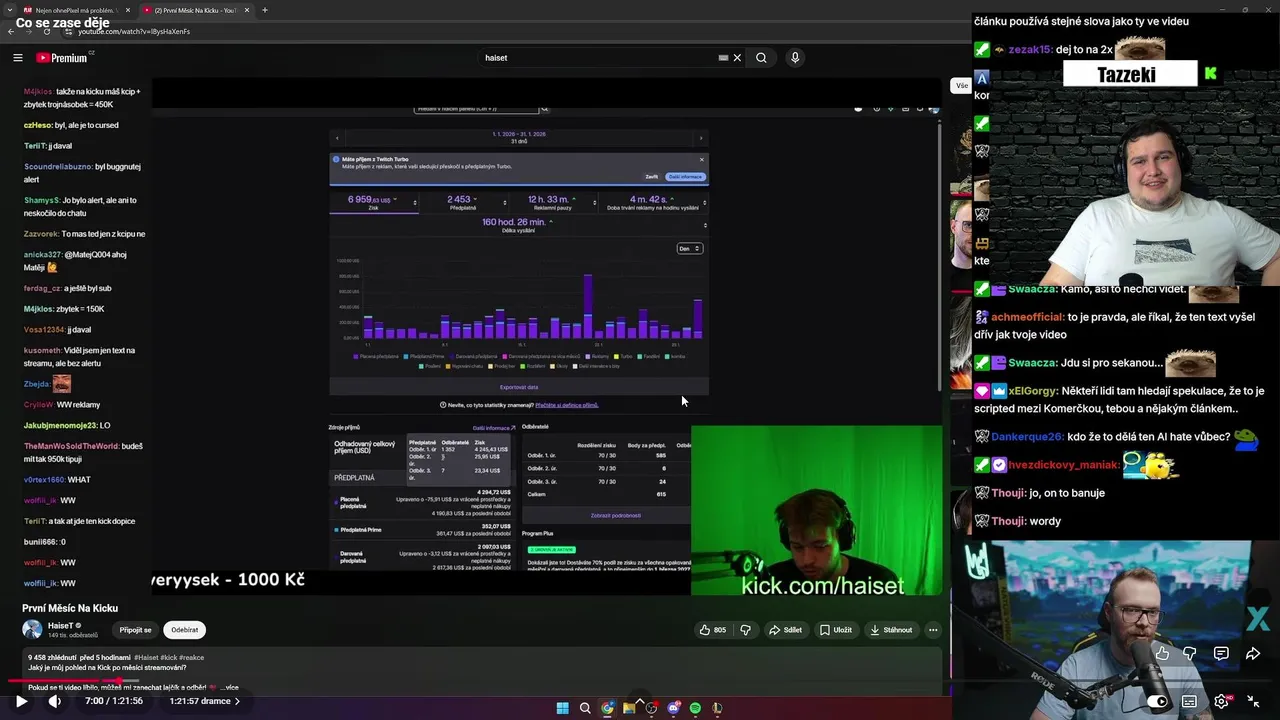Open the Chrome icon on the taskbar
The image size is (1280, 720).
pyautogui.click(x=607, y=708)
